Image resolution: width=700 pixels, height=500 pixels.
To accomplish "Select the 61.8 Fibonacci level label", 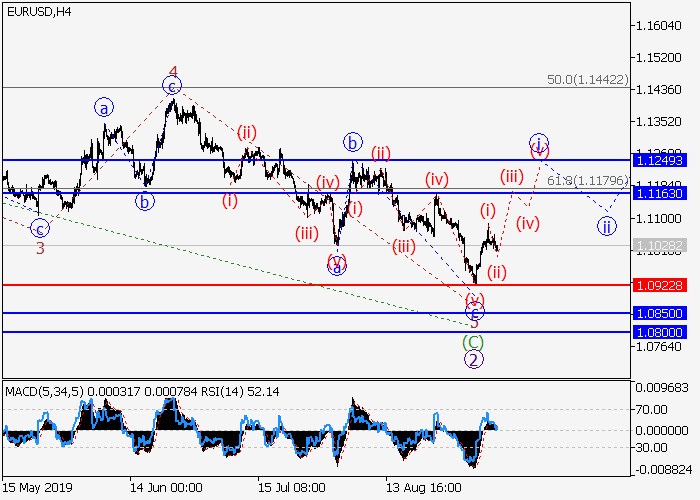I will (589, 181).
